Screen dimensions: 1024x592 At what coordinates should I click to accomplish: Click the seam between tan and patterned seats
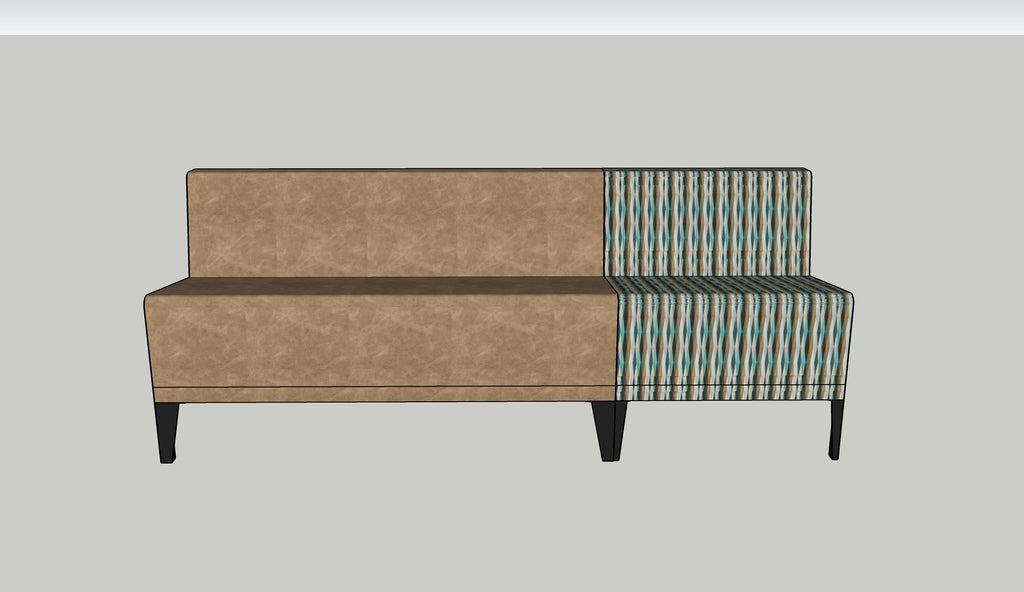[x=615, y=340]
